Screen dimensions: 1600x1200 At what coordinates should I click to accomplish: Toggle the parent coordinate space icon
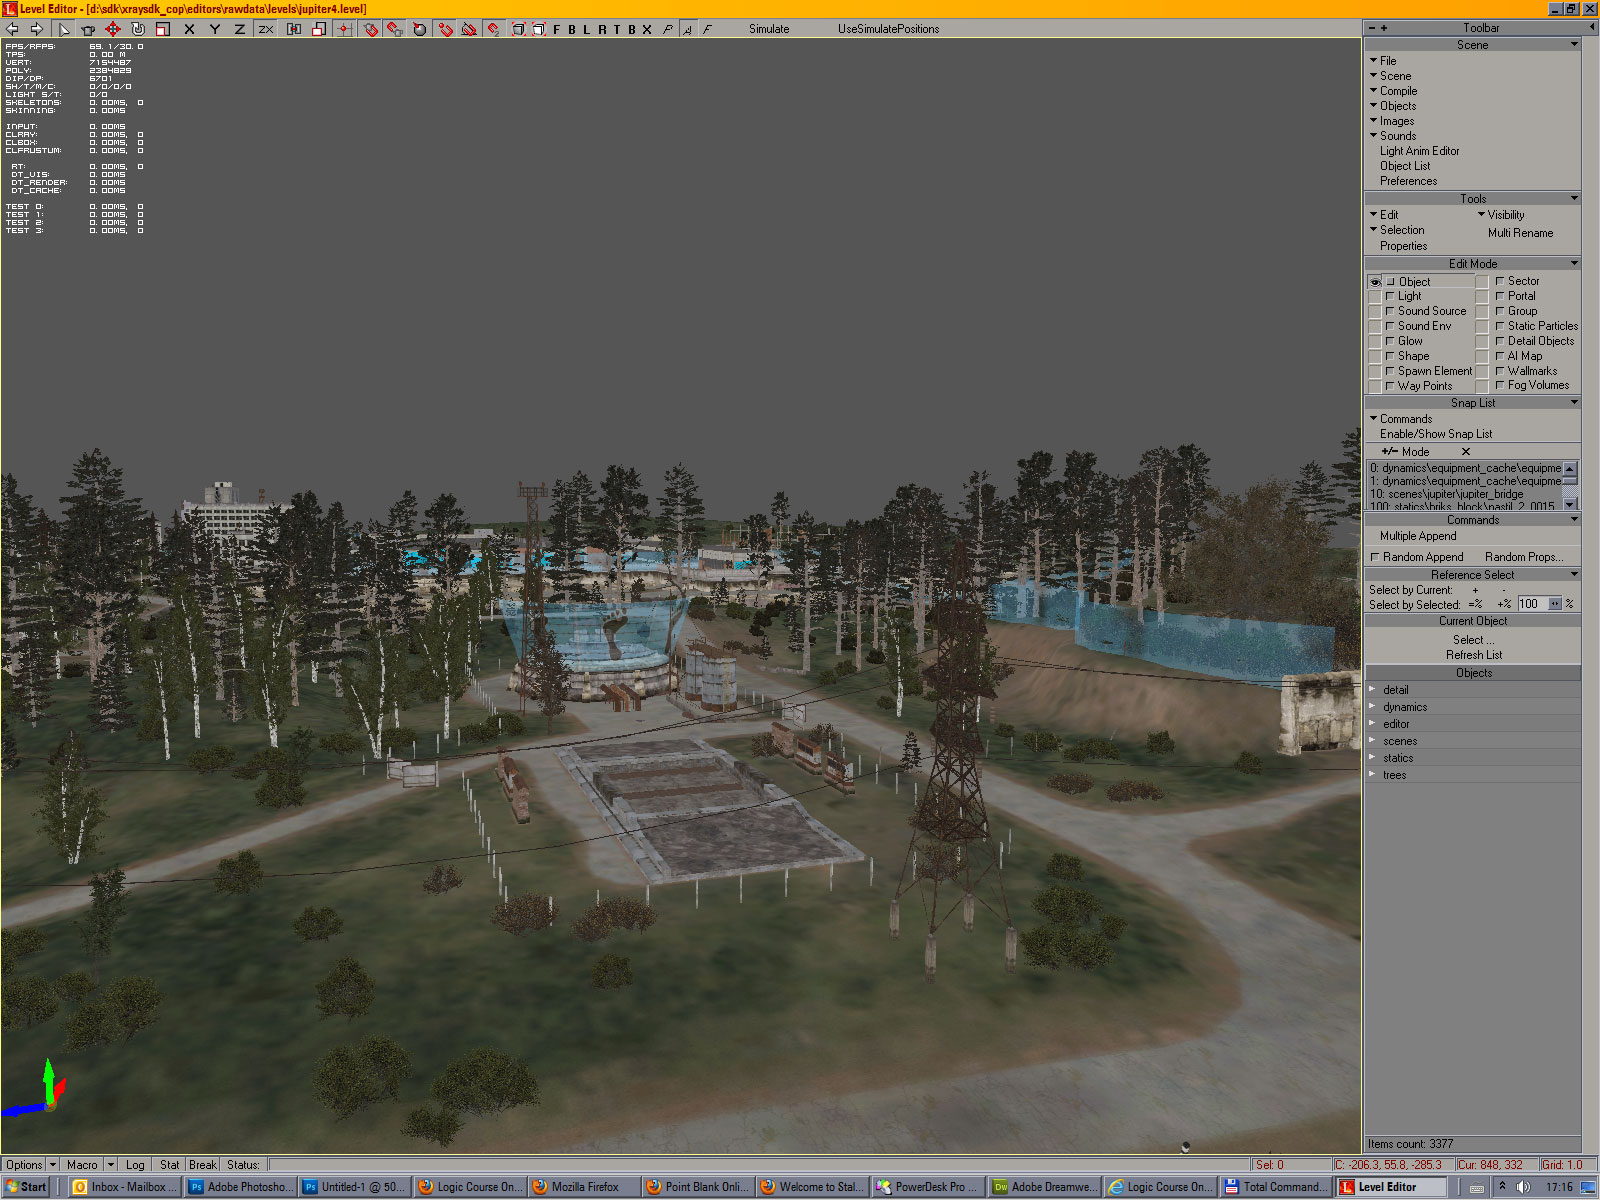click(x=294, y=29)
